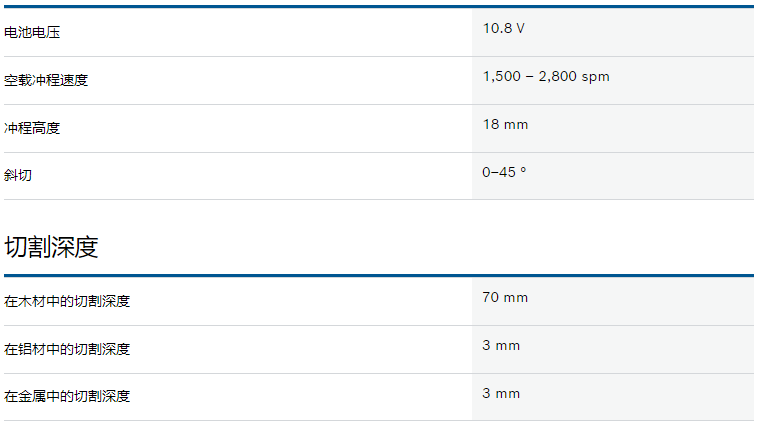This screenshot has width=763, height=429.
Task: Select the 1,500 – 2,800 spm value
Action: click(x=546, y=76)
